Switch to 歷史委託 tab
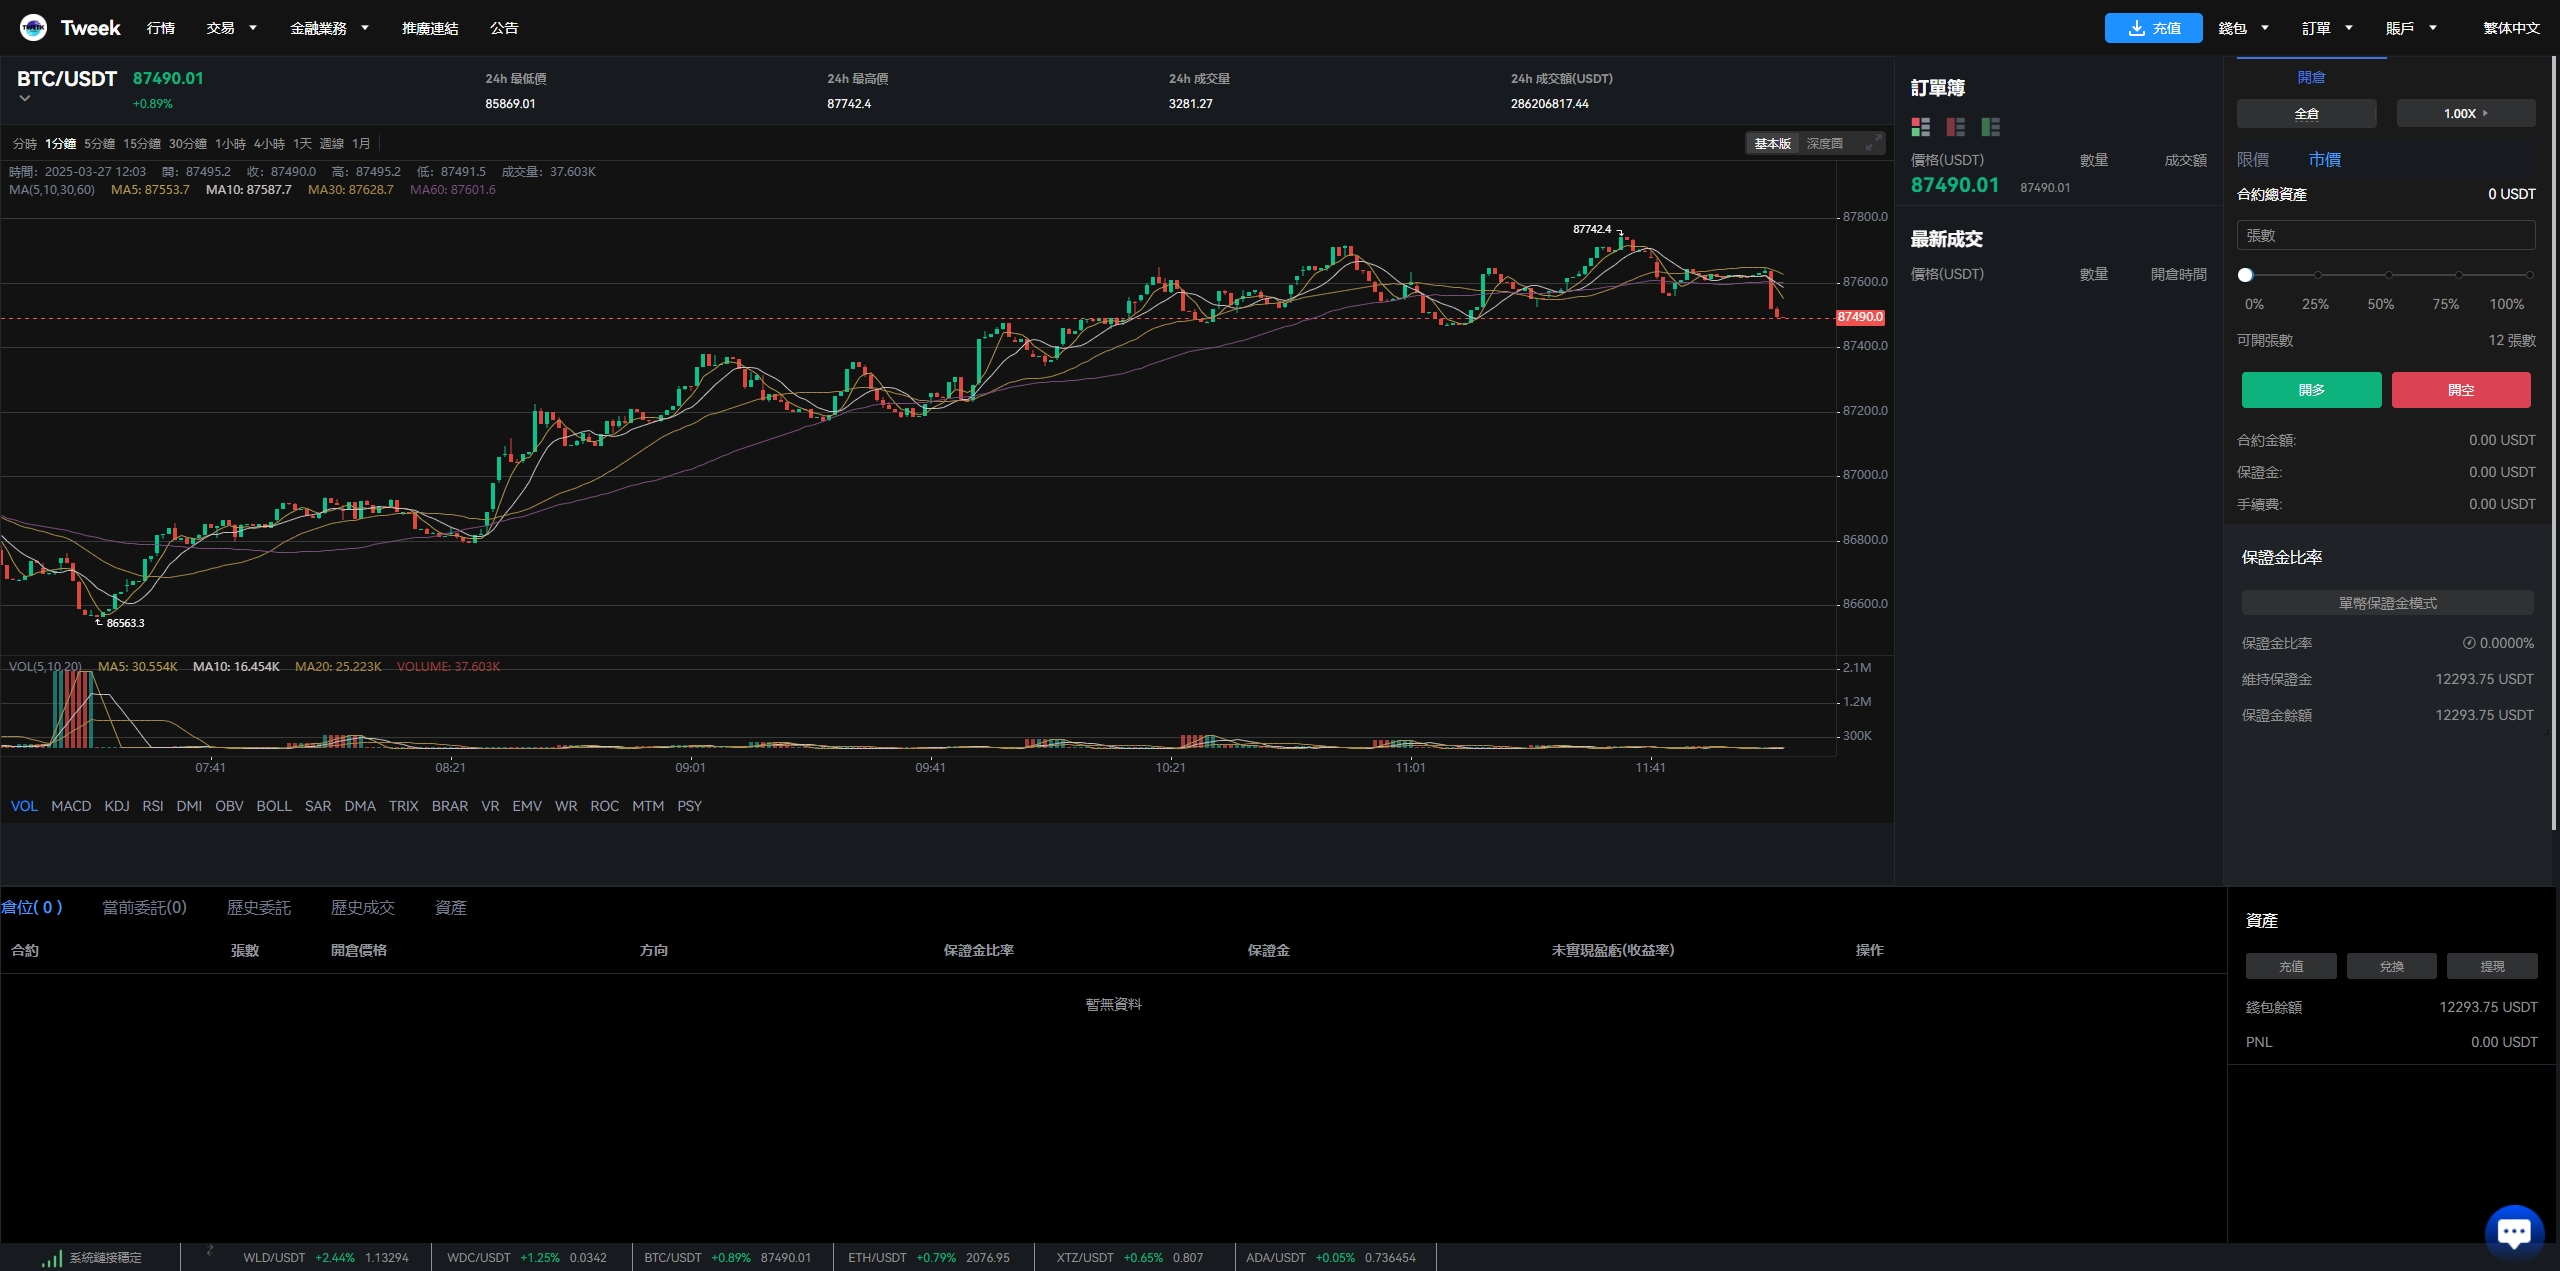This screenshot has height=1271, width=2560. [258, 908]
